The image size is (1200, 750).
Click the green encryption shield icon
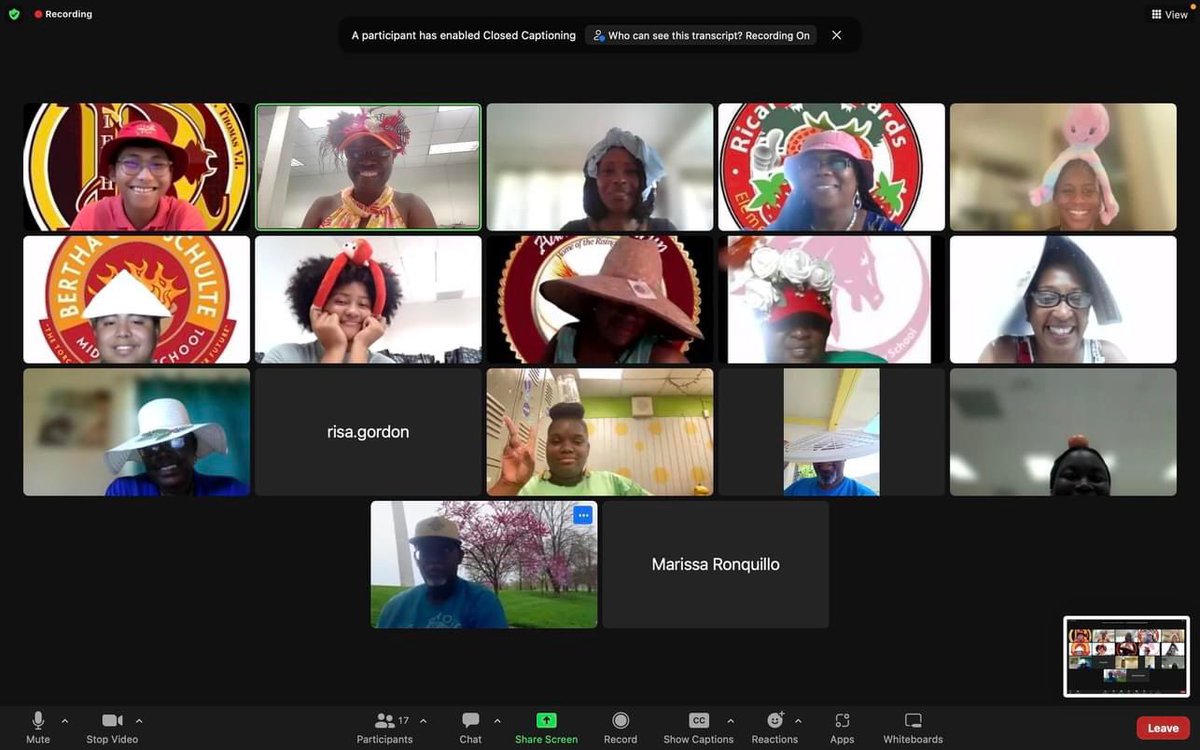pyautogui.click(x=14, y=14)
